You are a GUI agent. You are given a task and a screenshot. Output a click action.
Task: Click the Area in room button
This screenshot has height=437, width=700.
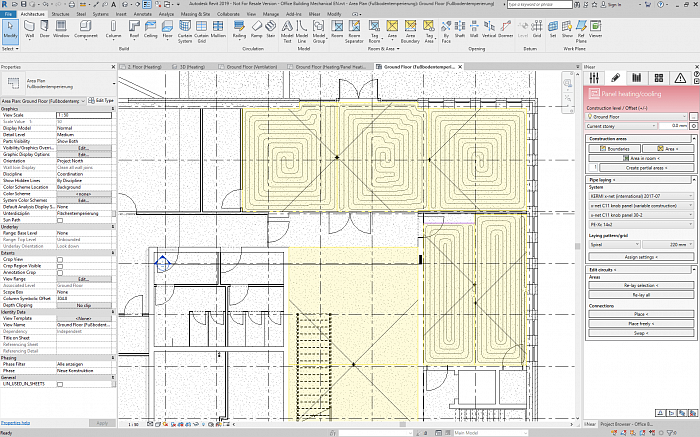642,158
